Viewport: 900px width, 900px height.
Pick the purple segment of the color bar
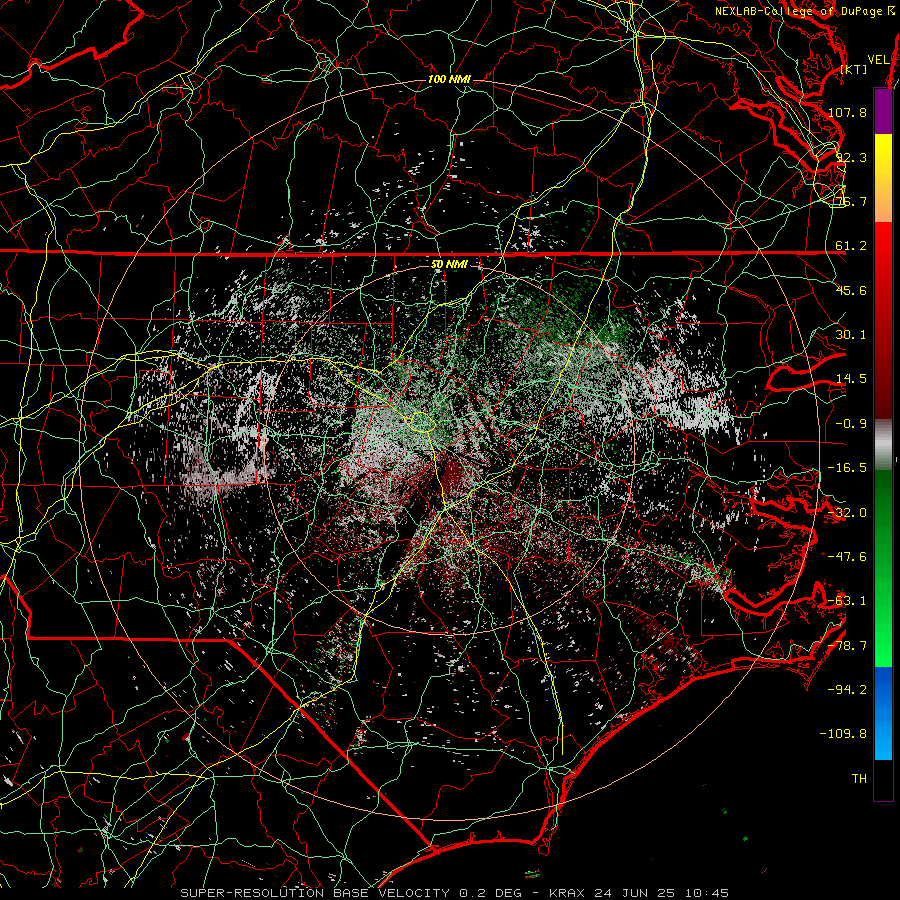pyautogui.click(x=883, y=112)
